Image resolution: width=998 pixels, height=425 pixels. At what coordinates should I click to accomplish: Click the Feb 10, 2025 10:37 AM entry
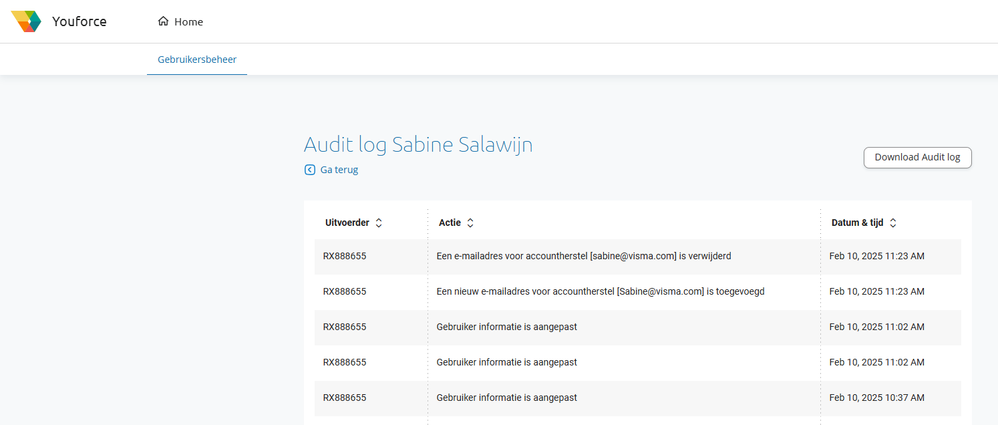tap(876, 397)
